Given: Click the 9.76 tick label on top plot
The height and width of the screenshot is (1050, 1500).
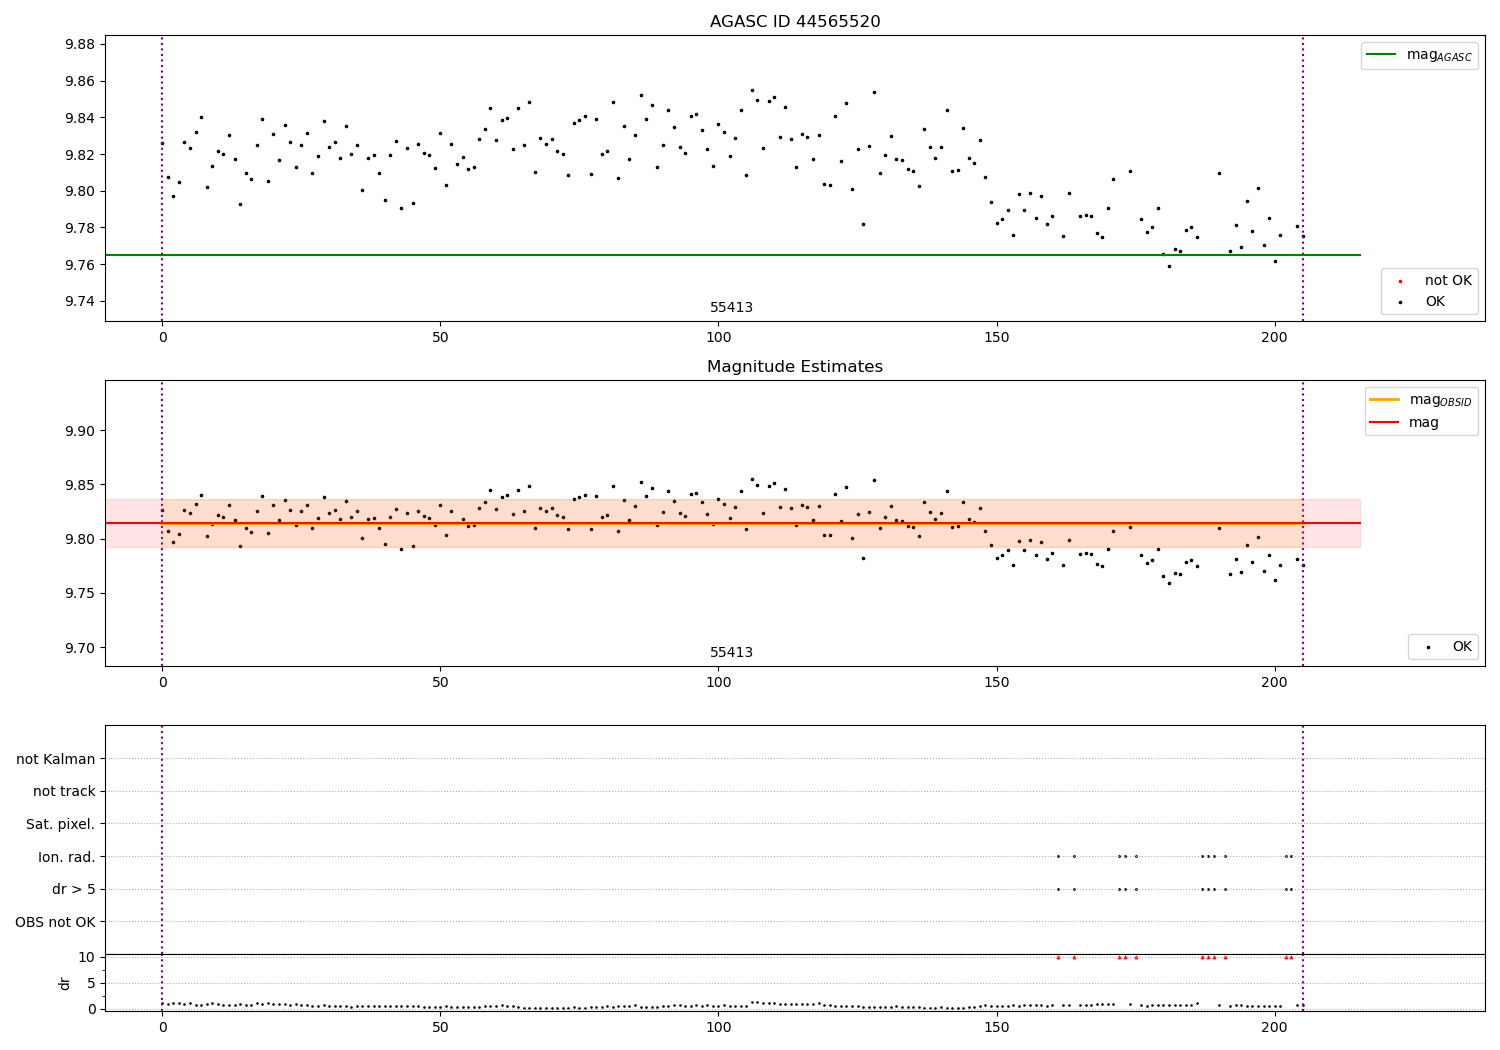Looking at the screenshot, I should [x=79, y=265].
